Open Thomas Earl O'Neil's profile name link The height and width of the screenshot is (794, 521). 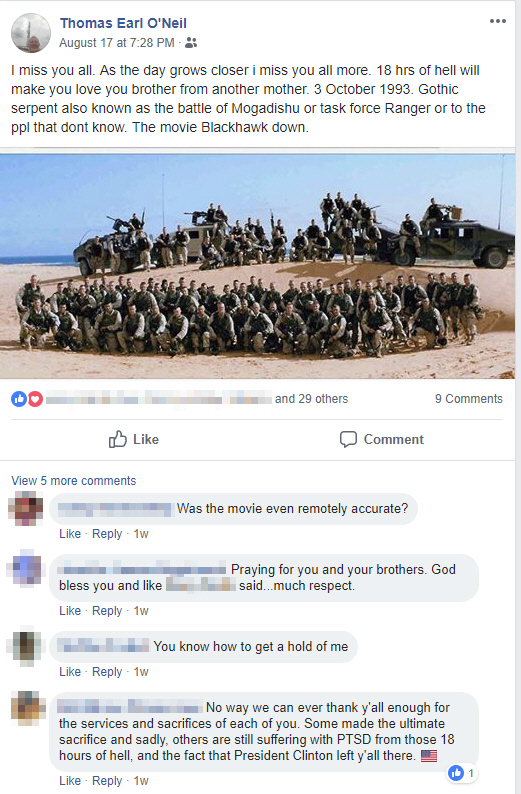tap(123, 23)
